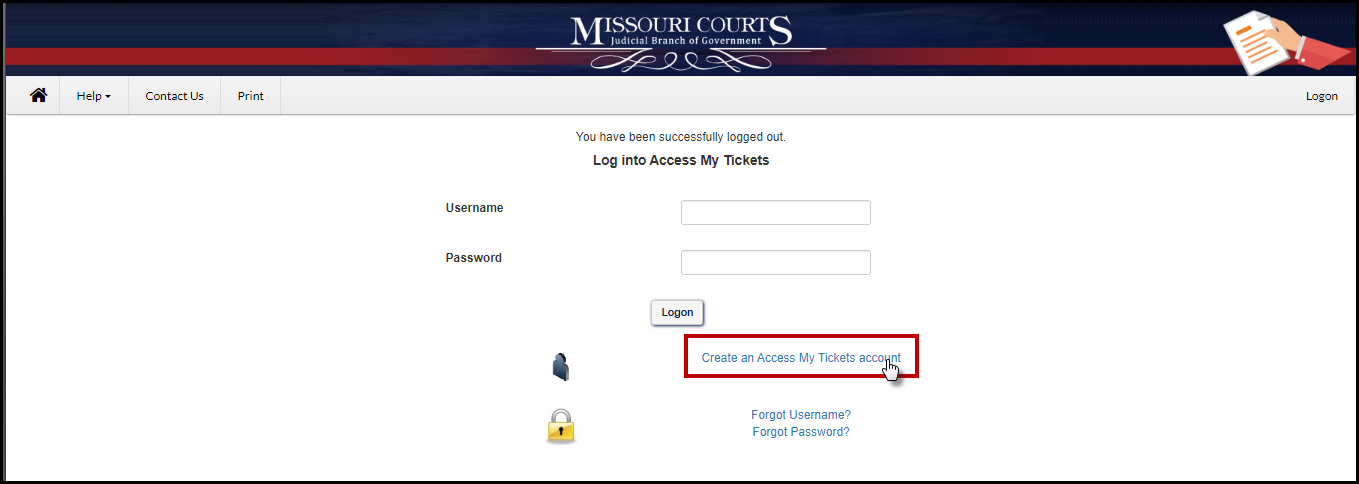Click the Log into Access My Tickets heading
The width and height of the screenshot is (1359, 484).
[x=680, y=160]
